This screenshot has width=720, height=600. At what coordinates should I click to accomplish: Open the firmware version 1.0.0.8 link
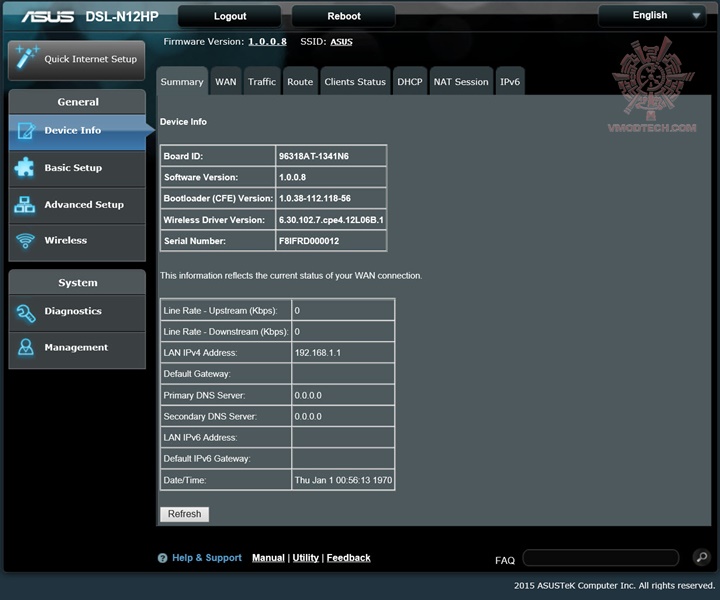pos(267,42)
